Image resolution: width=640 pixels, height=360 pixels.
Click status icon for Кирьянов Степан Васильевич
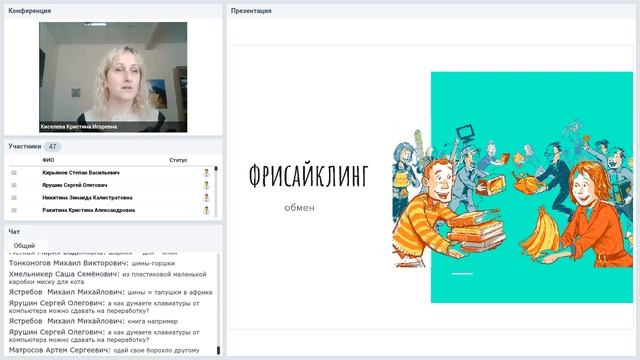point(207,173)
